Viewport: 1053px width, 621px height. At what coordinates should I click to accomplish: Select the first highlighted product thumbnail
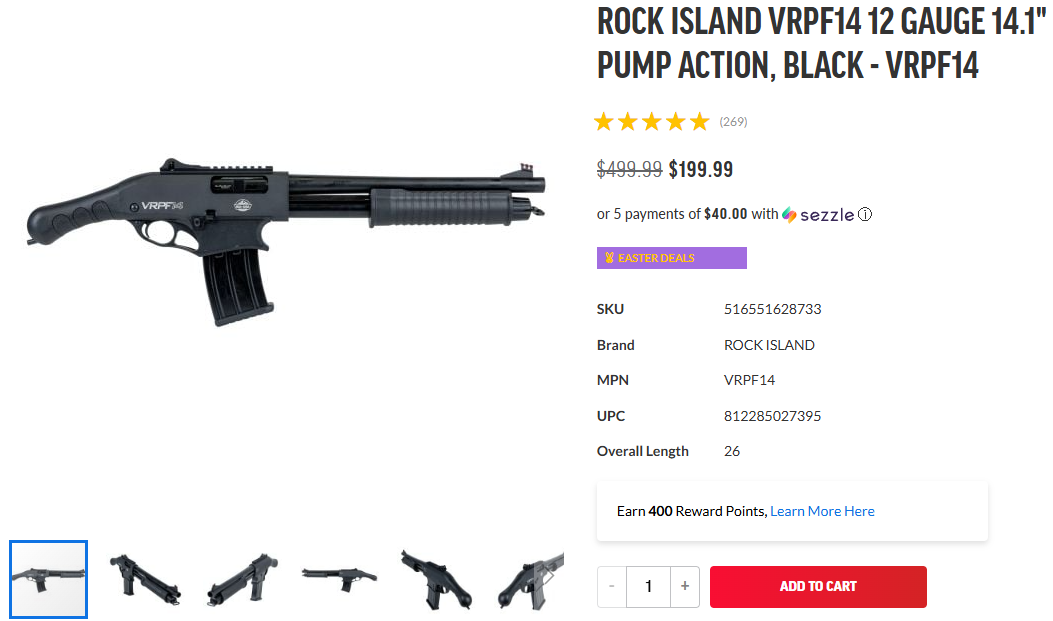click(49, 578)
